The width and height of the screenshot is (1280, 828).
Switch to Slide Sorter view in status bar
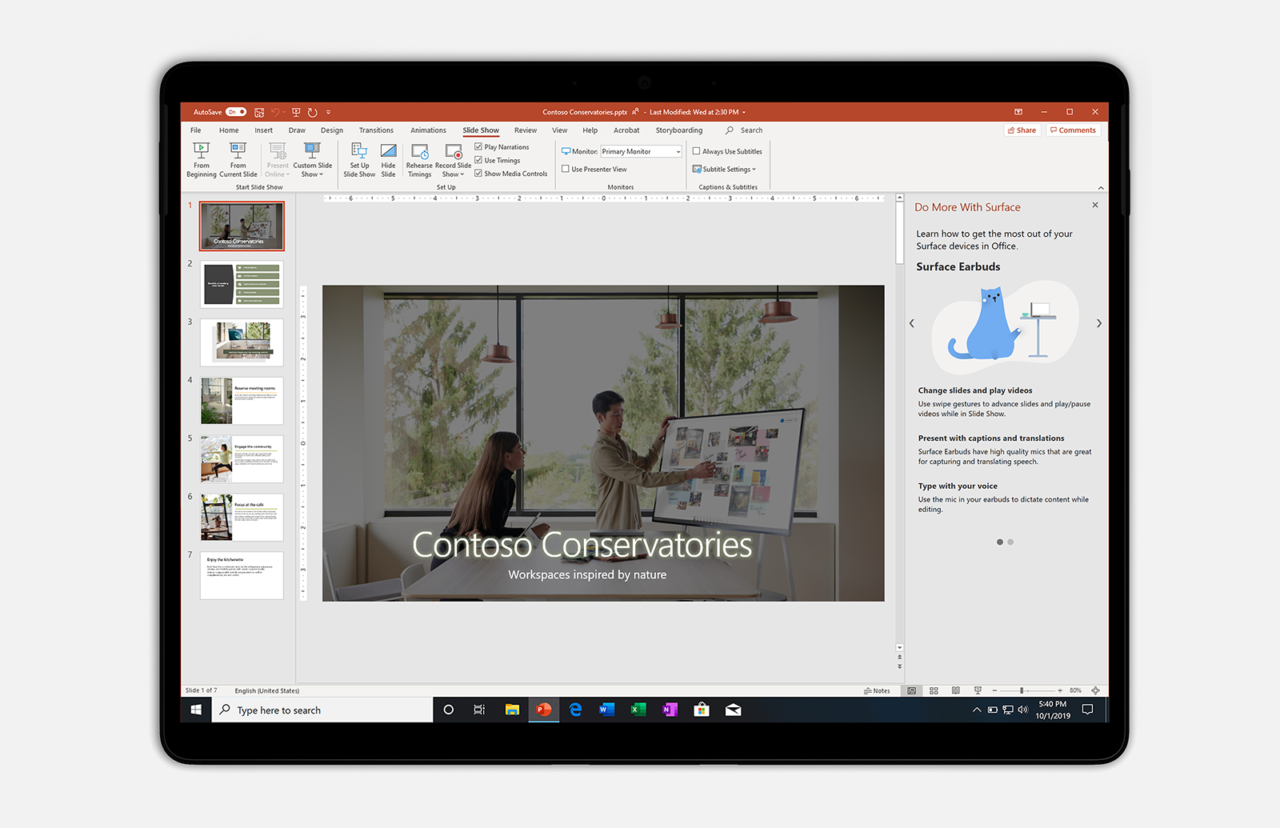934,691
